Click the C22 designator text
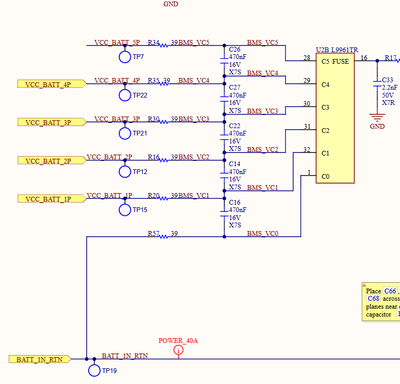Screen dimensions: 400x384 (x=235, y=126)
